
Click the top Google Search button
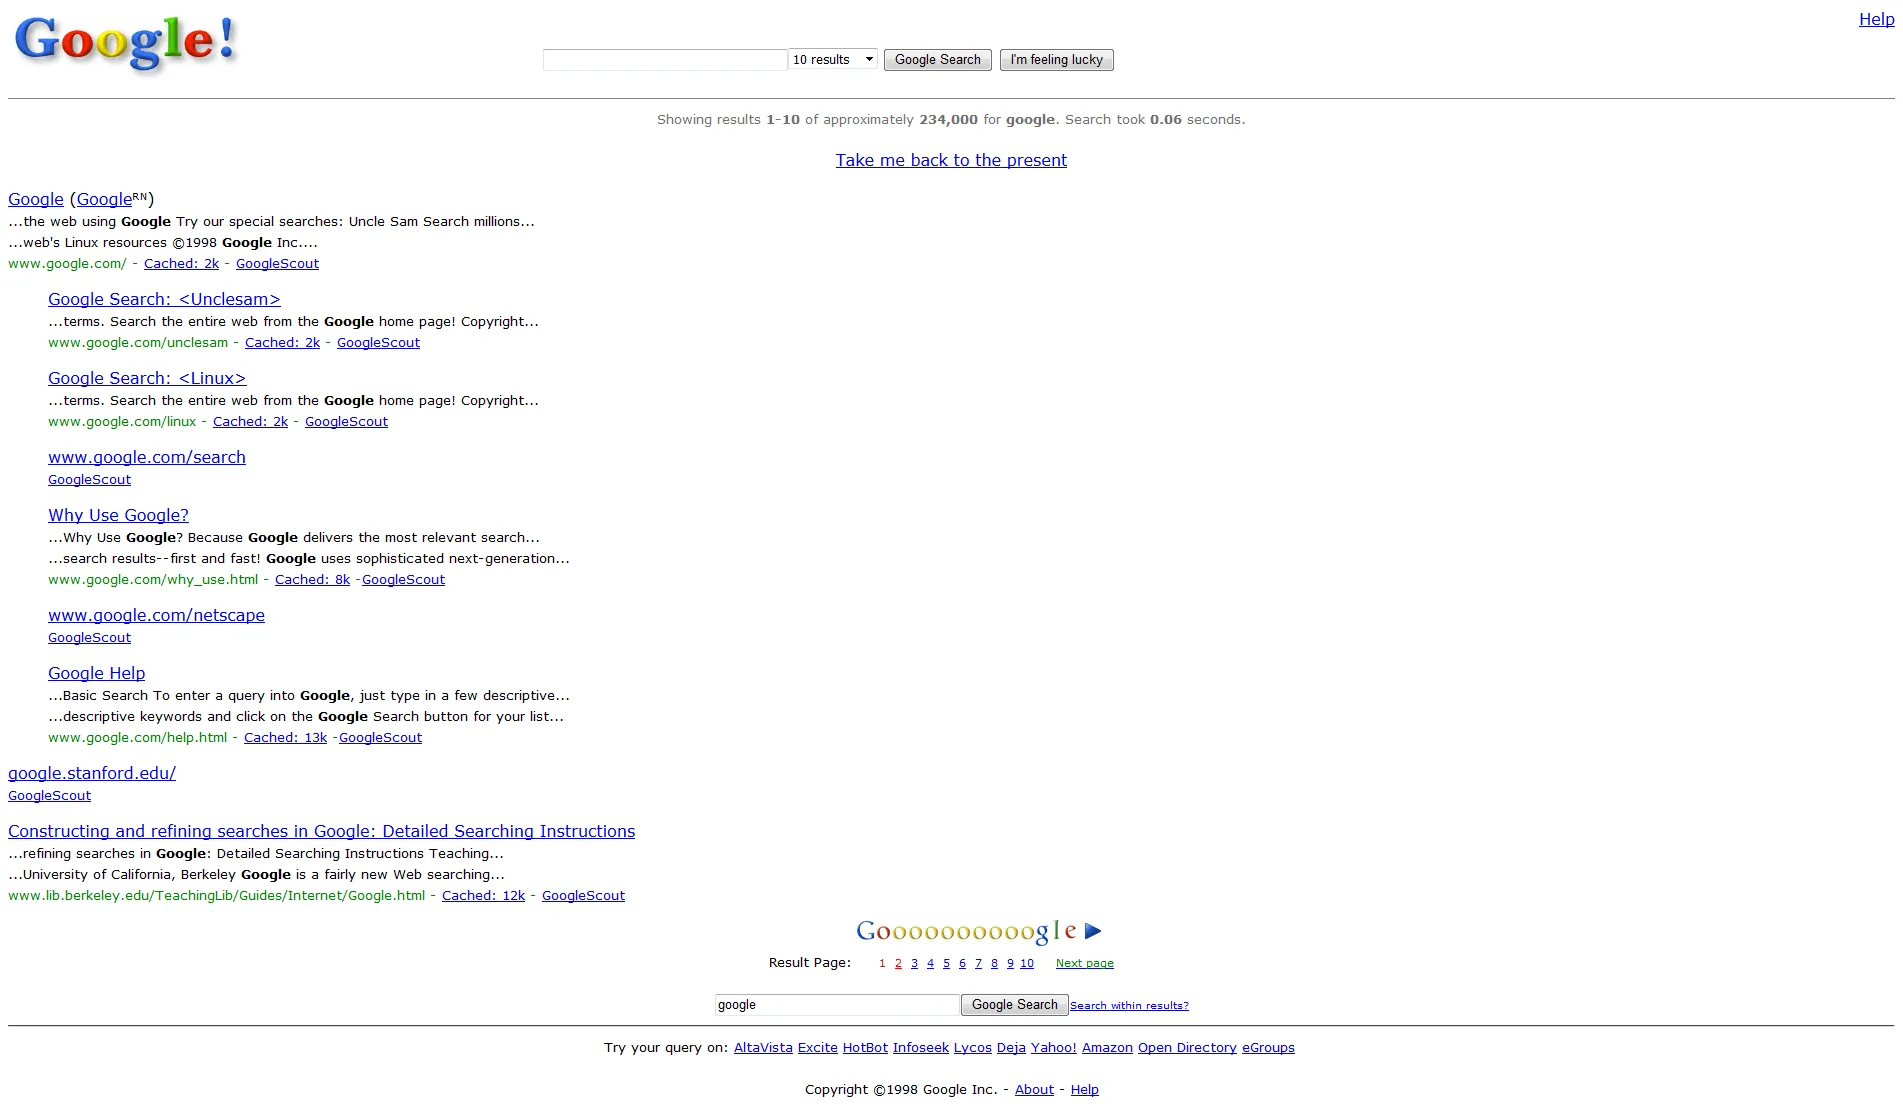pyautogui.click(x=938, y=60)
